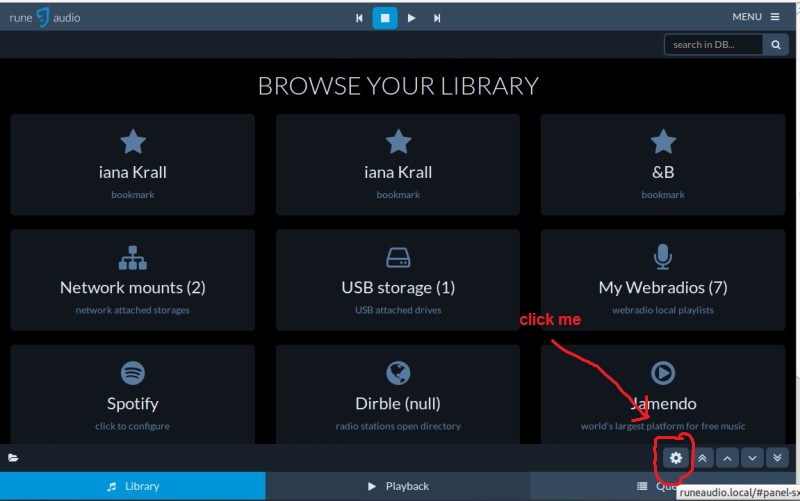Click 'network attached storages' subtitle
The width and height of the screenshot is (800, 501).
(133, 310)
